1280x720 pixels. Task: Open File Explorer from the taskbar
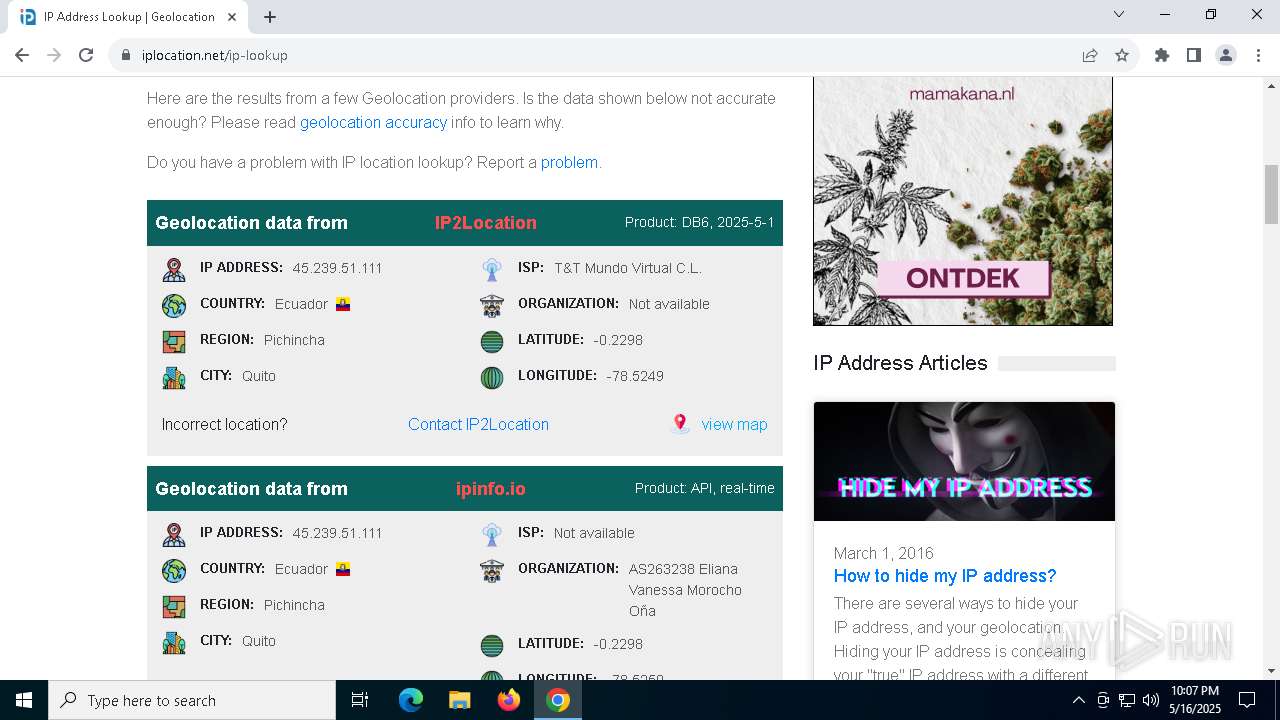(x=459, y=700)
